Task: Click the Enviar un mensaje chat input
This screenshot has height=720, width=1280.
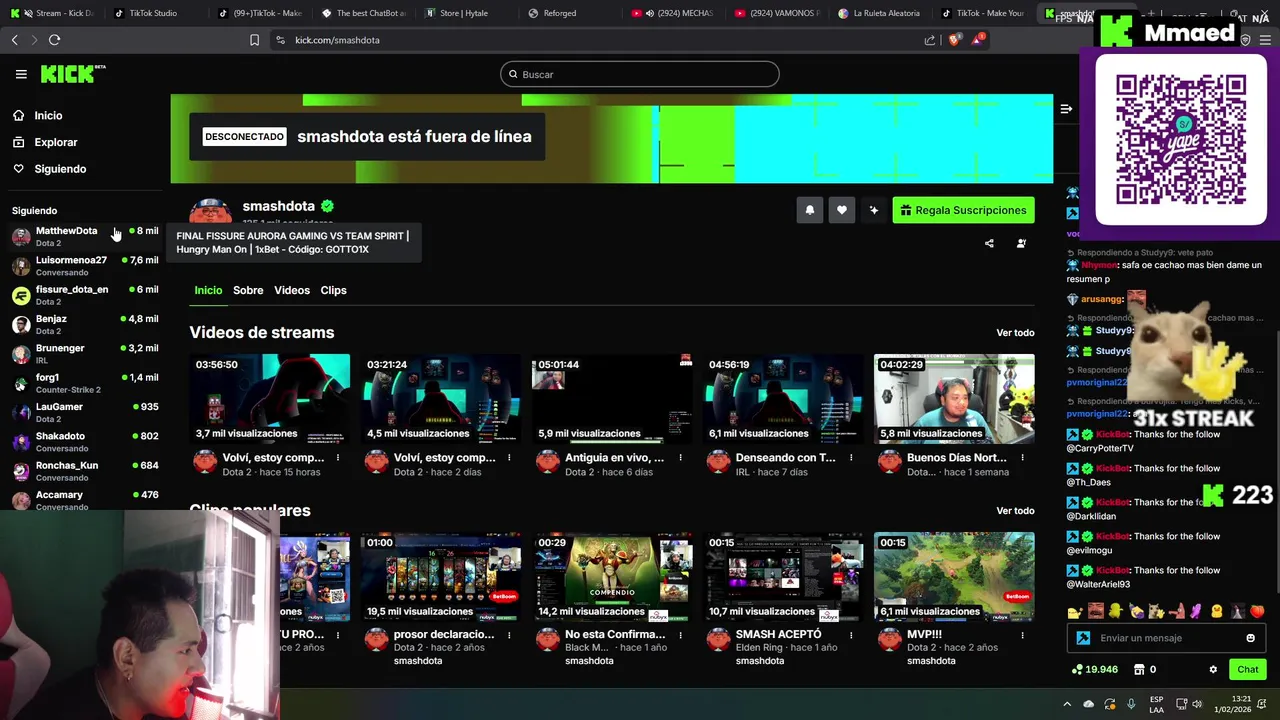Action: tap(1168, 638)
